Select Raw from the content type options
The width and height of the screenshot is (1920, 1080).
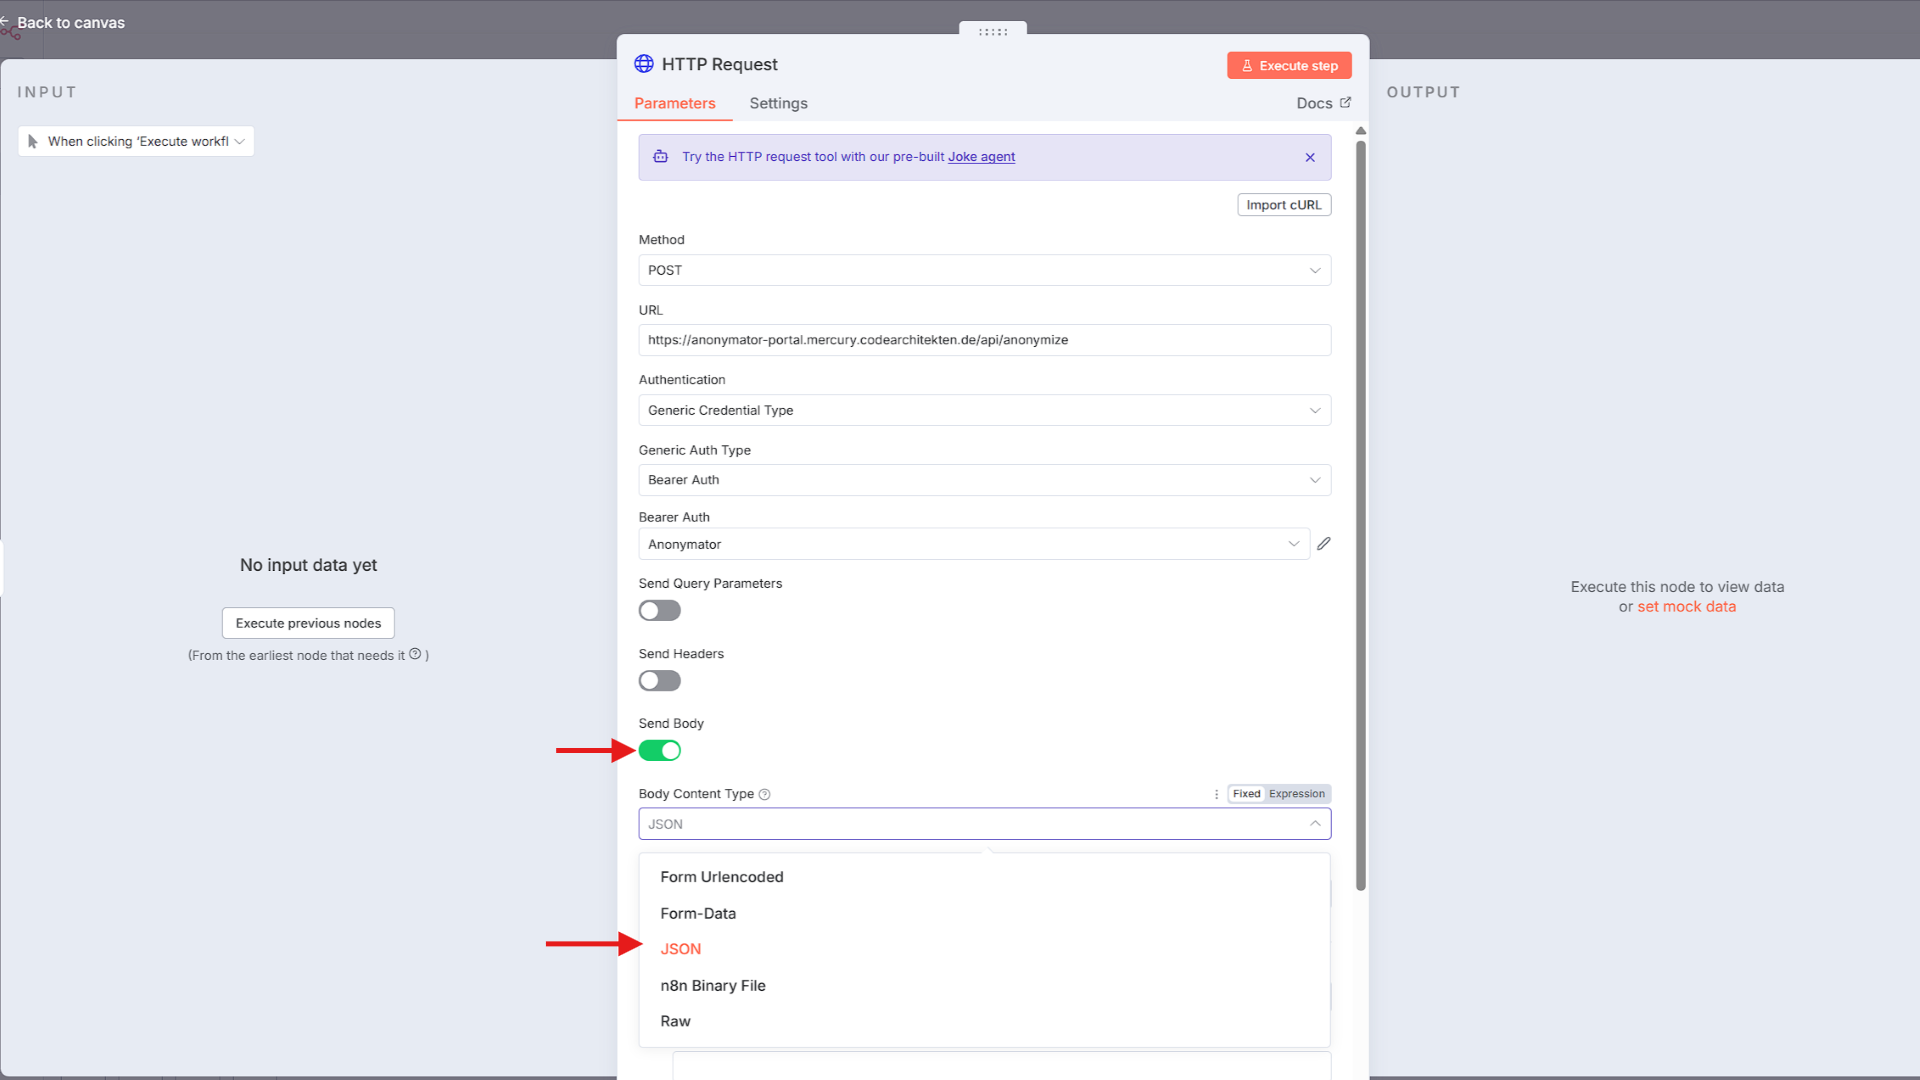point(675,1021)
